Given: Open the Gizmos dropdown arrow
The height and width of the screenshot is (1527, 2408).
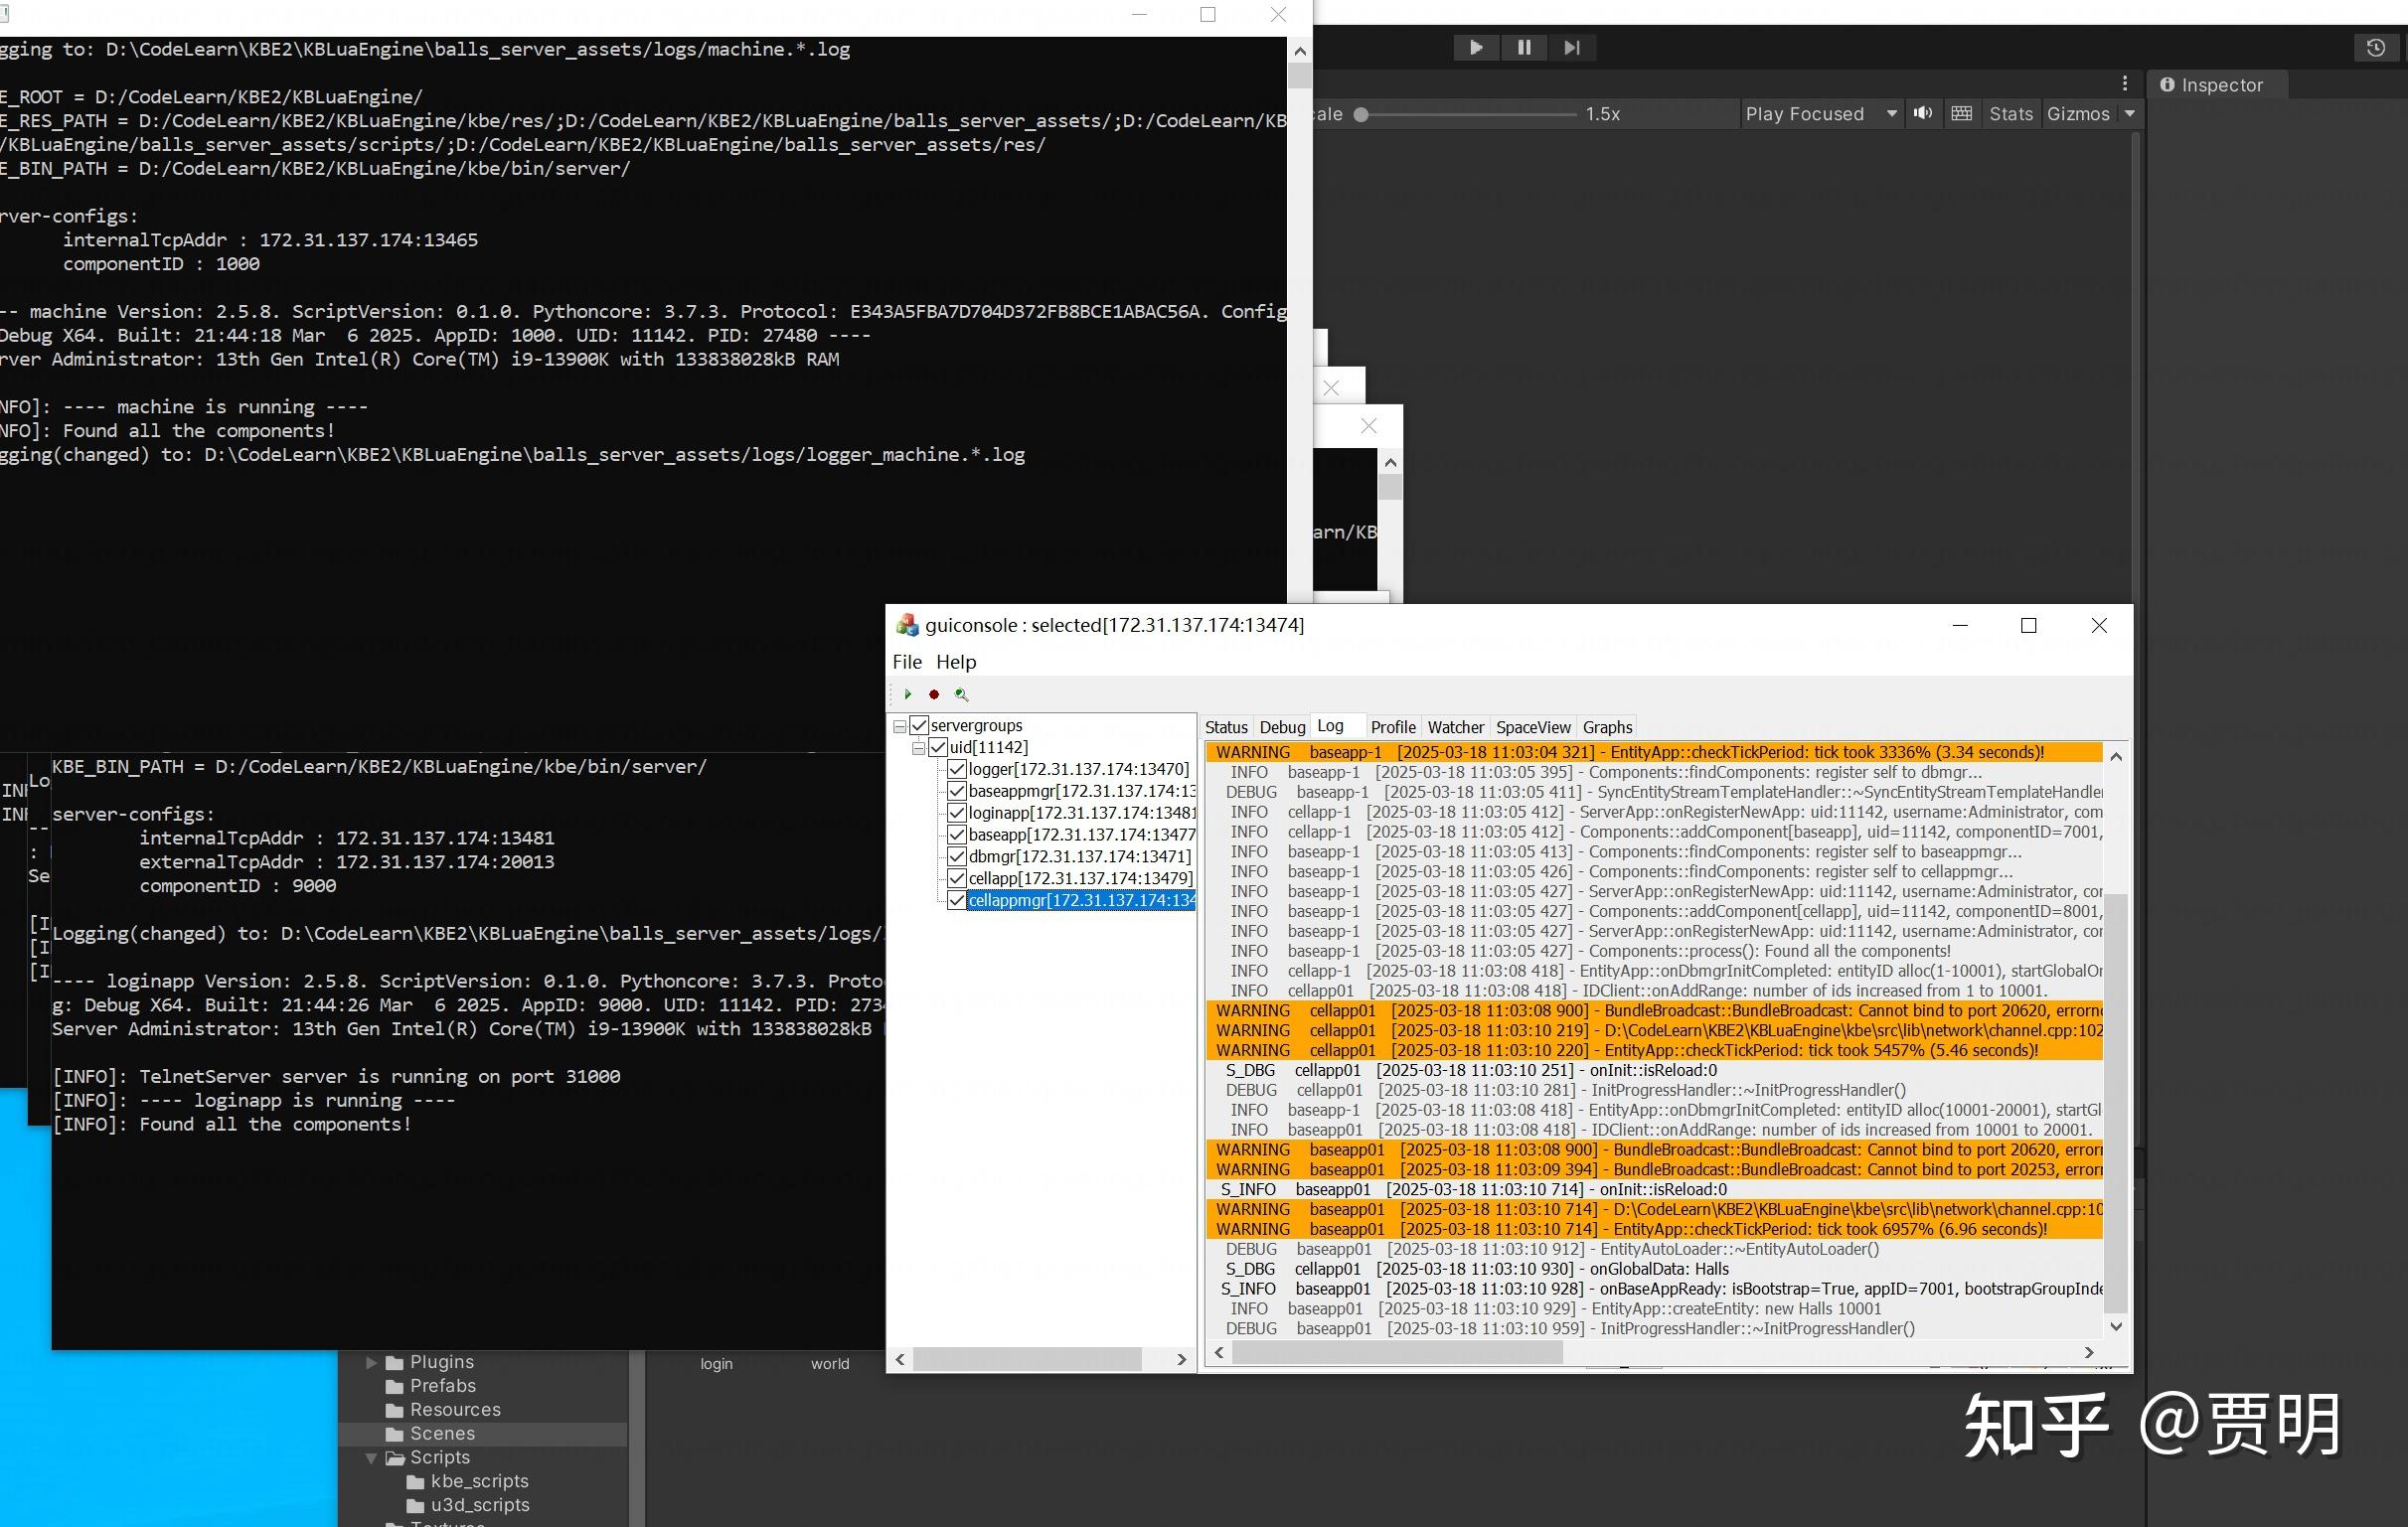Looking at the screenshot, I should click(2130, 114).
